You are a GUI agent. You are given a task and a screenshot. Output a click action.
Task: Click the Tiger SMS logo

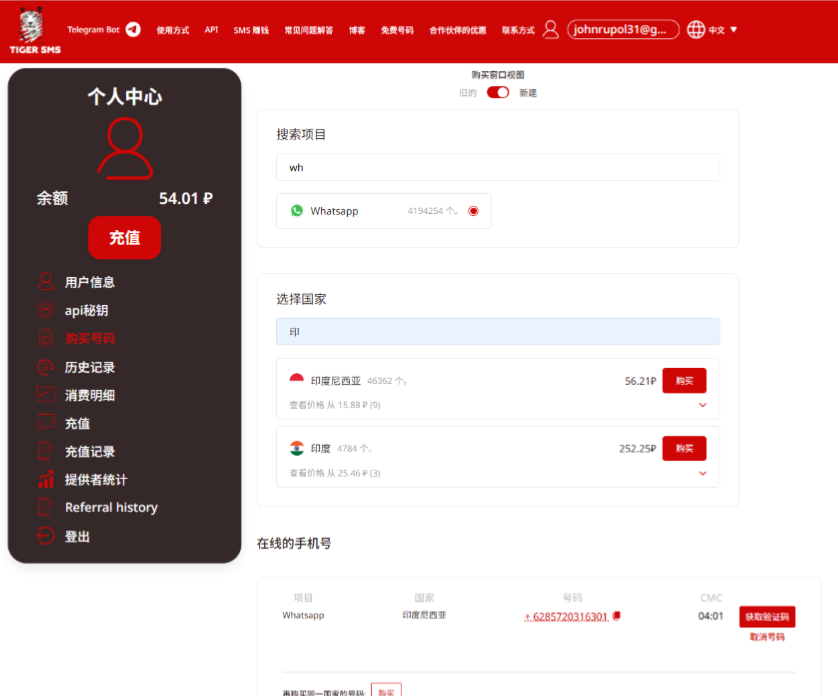34,30
